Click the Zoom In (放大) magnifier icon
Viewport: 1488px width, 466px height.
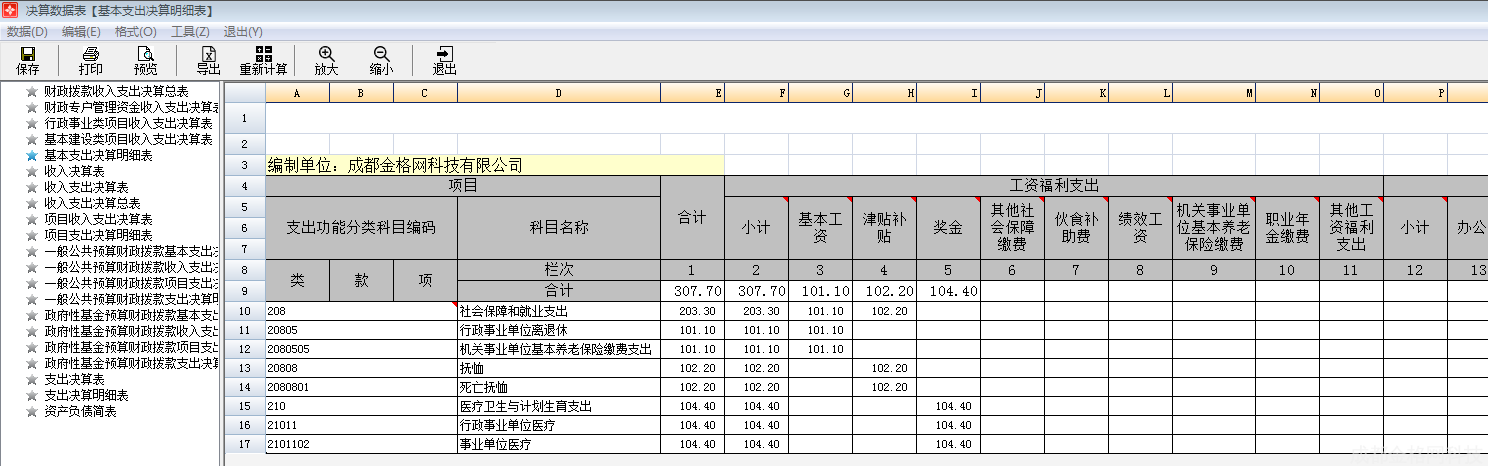tap(326, 55)
